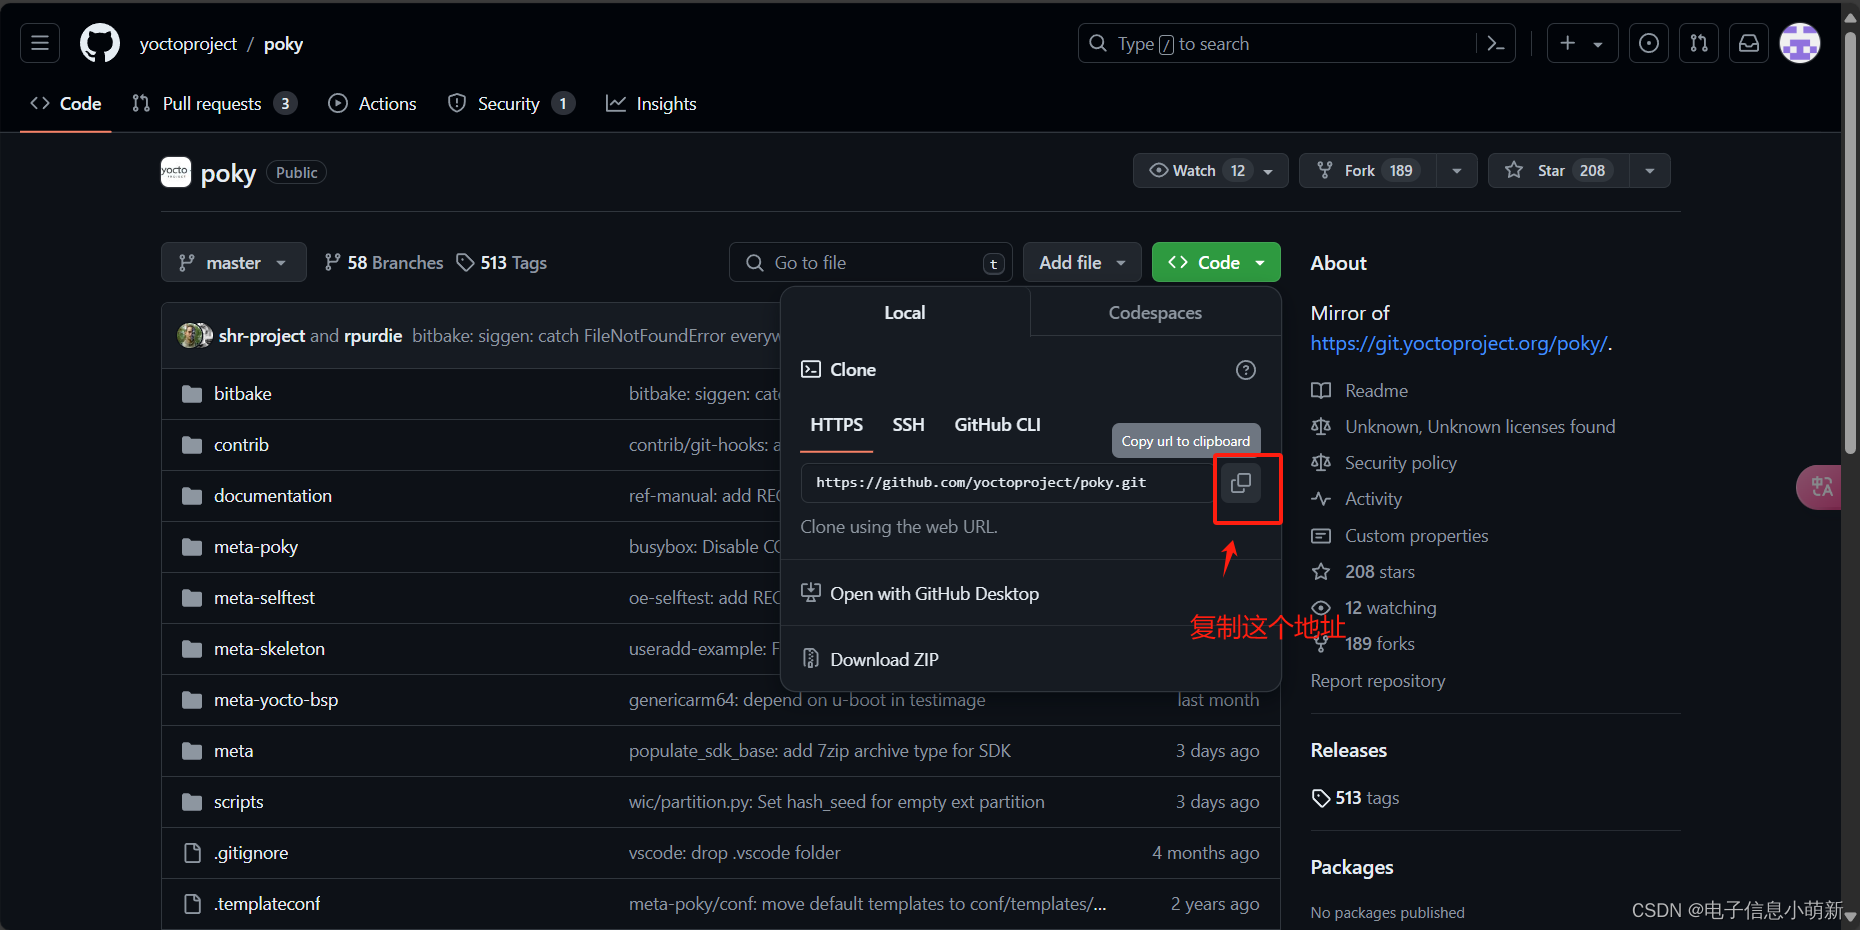Open the command palette icon
Viewport: 1860px width, 930px height.
point(1496,43)
